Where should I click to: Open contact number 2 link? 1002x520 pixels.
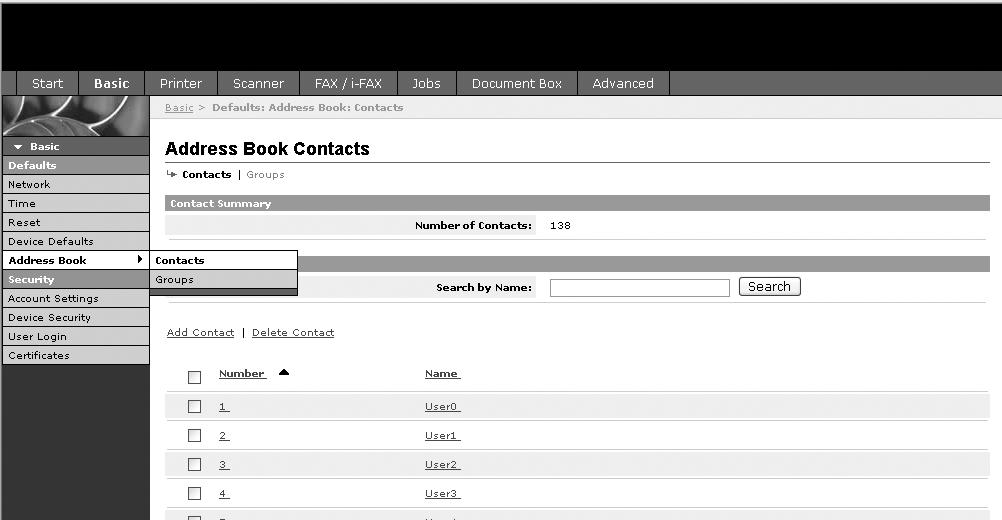coord(224,436)
